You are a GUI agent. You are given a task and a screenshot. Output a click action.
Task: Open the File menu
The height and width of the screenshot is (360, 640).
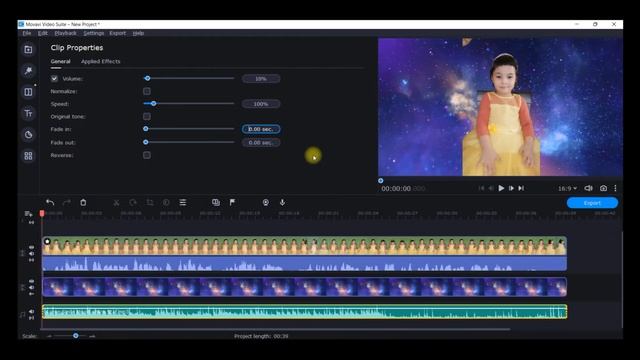tap(27, 33)
